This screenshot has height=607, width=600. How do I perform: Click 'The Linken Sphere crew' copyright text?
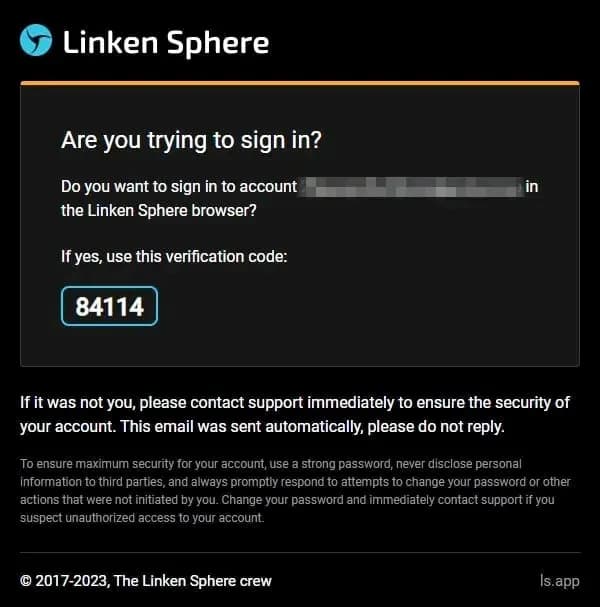193,581
